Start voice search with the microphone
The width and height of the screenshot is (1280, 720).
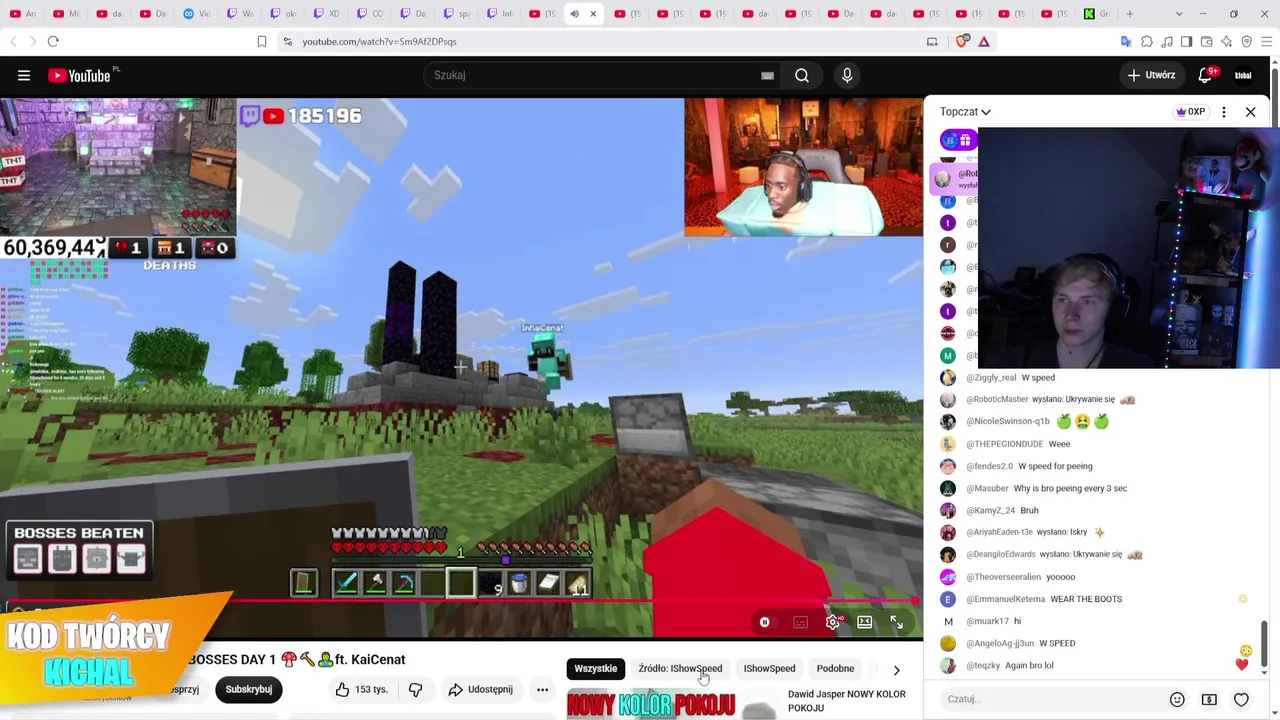pyautogui.click(x=847, y=75)
